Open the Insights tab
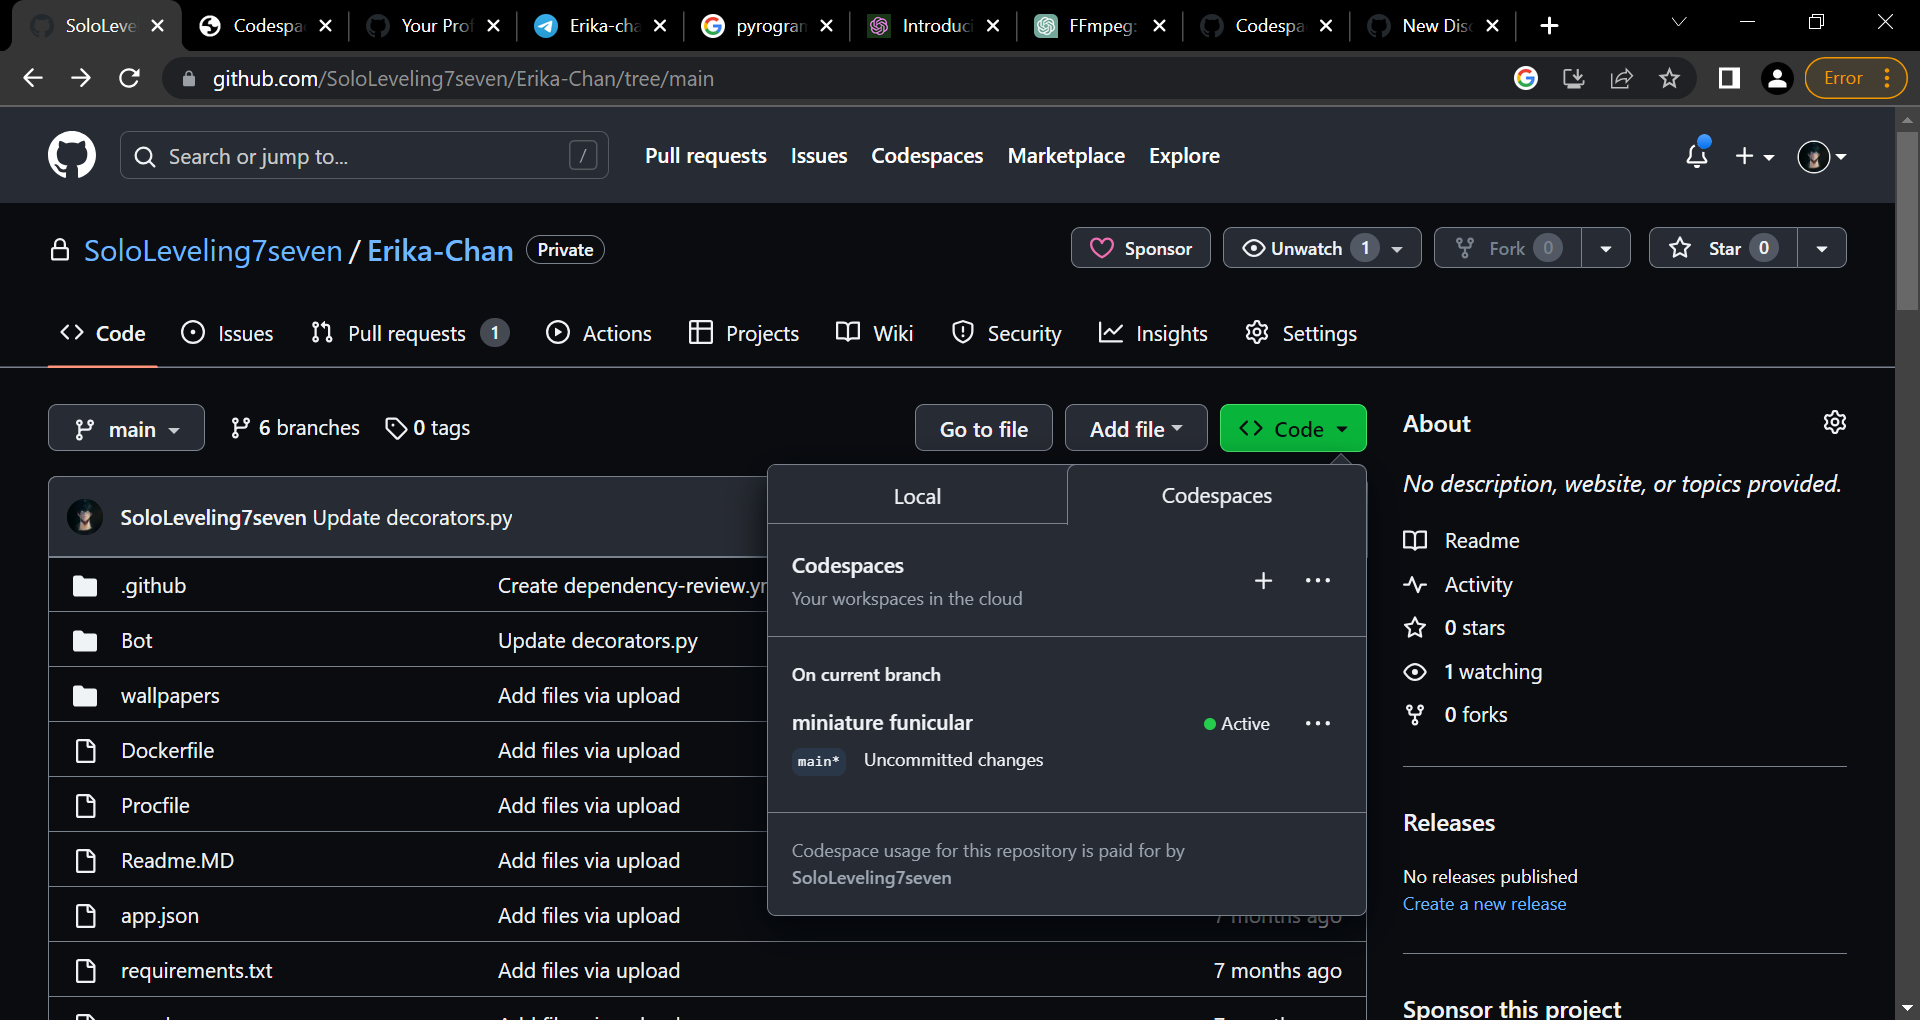 [1153, 333]
